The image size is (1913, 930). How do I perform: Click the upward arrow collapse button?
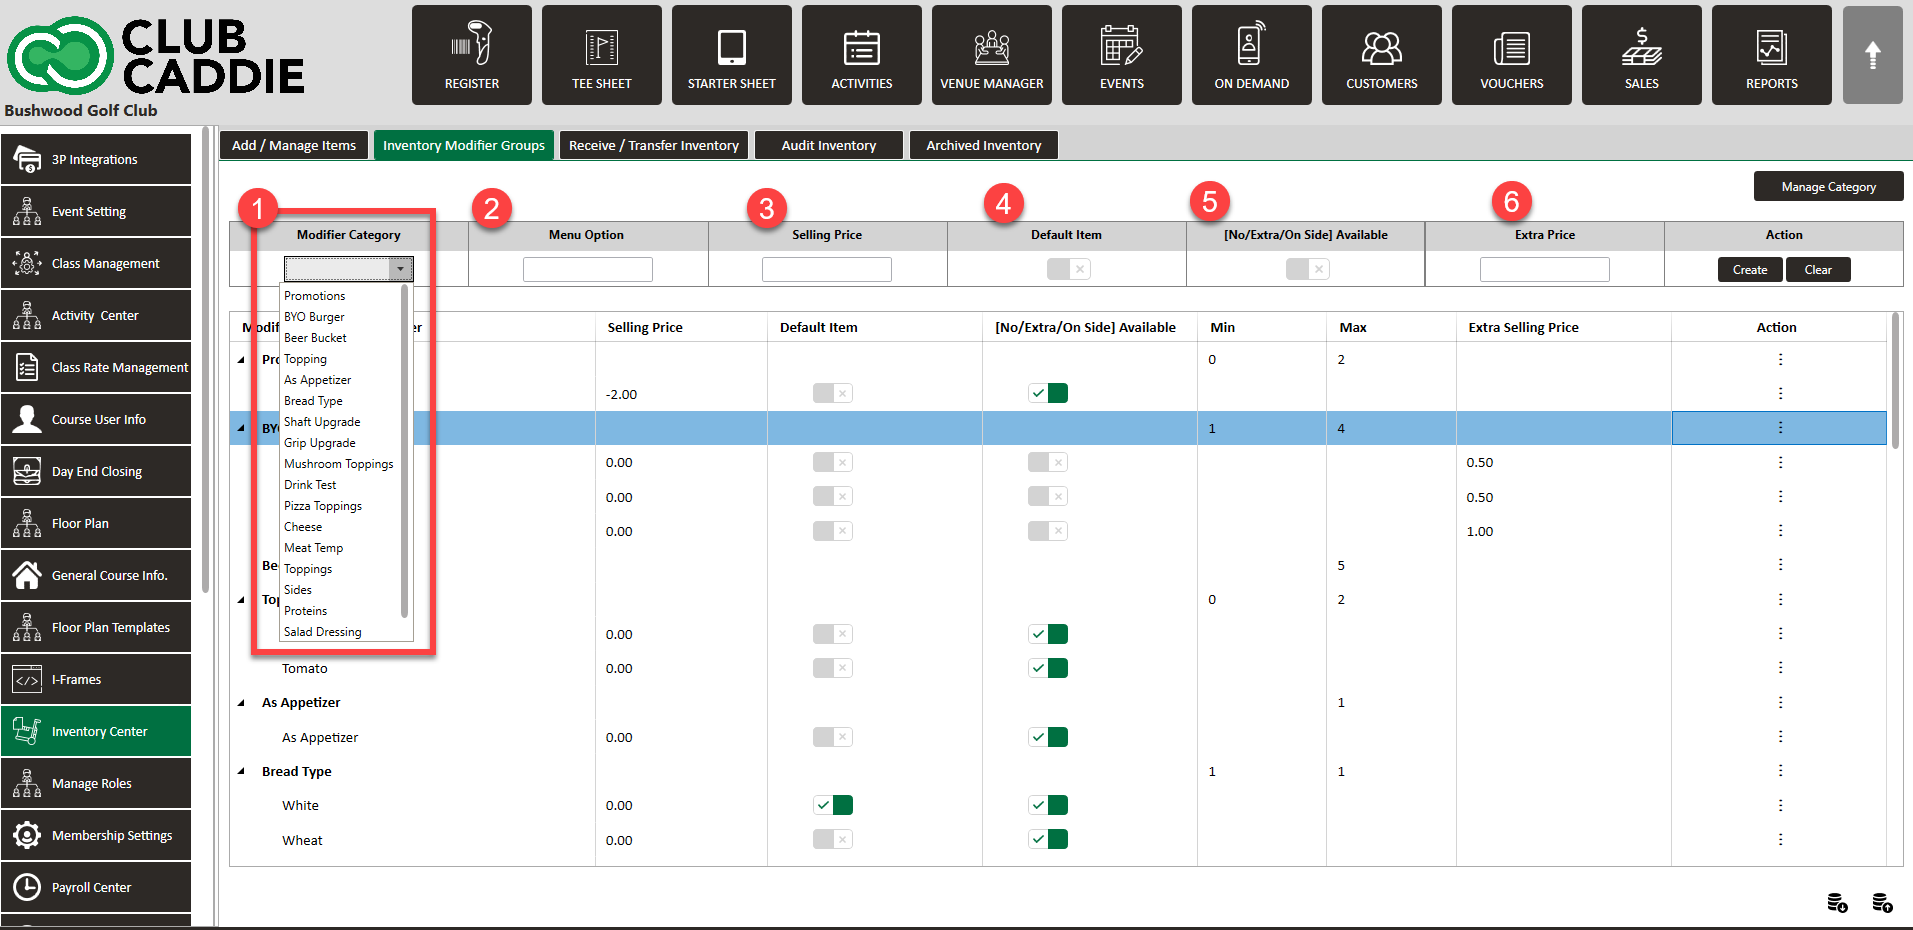pyautogui.click(x=1872, y=55)
